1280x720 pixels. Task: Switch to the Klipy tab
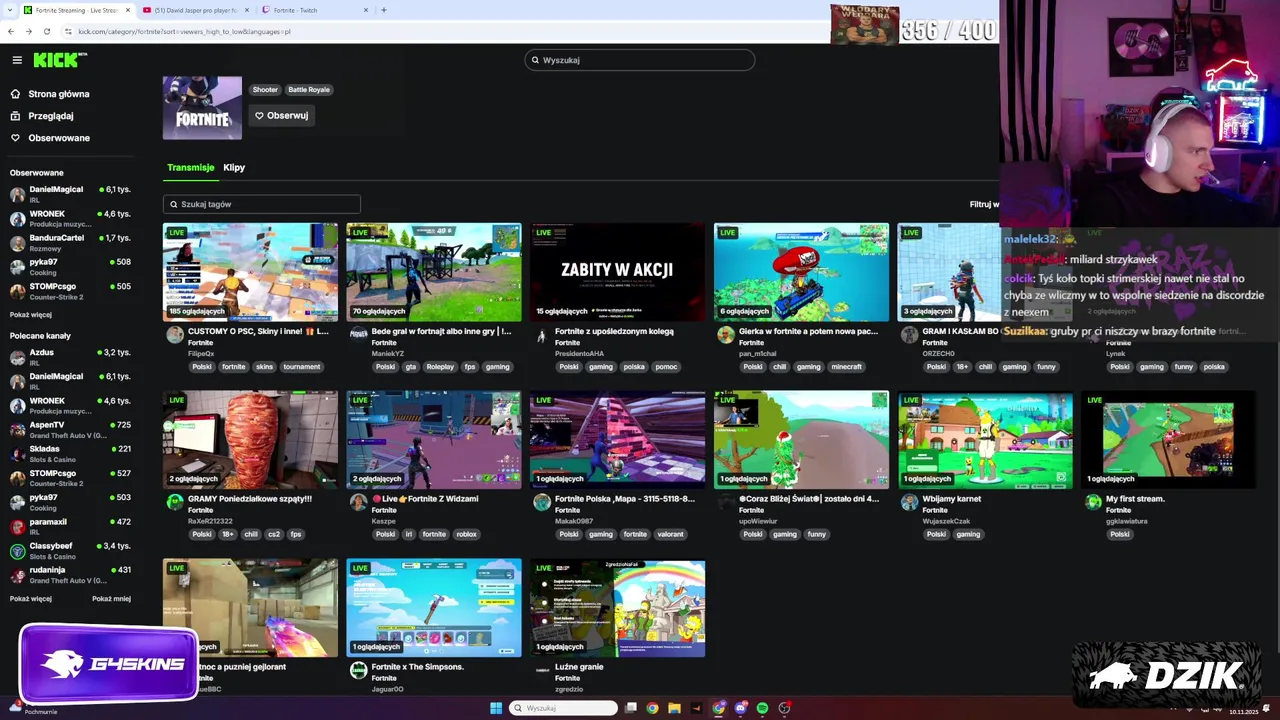234,167
